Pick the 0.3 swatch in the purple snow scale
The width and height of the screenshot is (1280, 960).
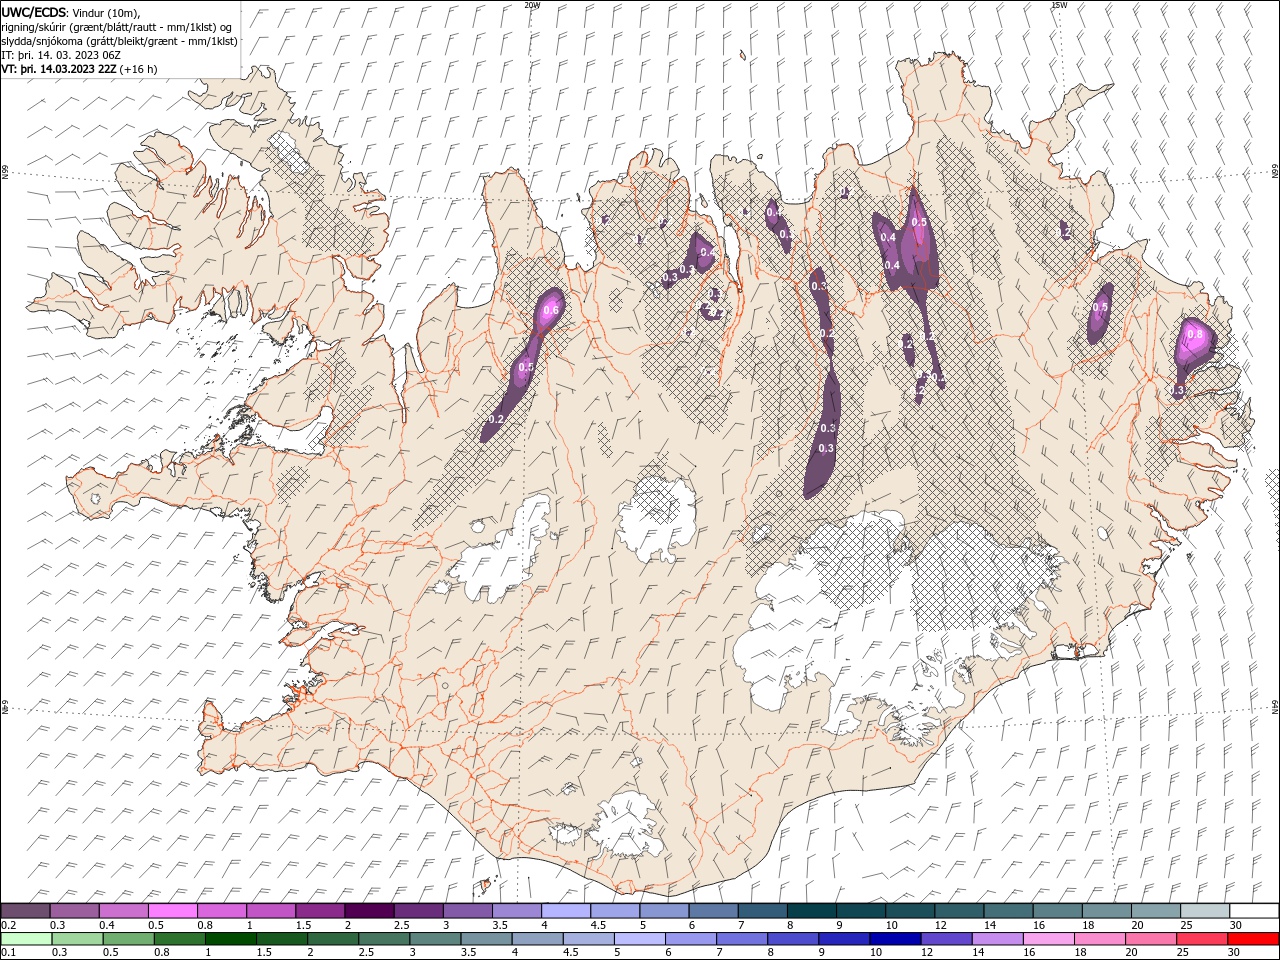tap(74, 911)
